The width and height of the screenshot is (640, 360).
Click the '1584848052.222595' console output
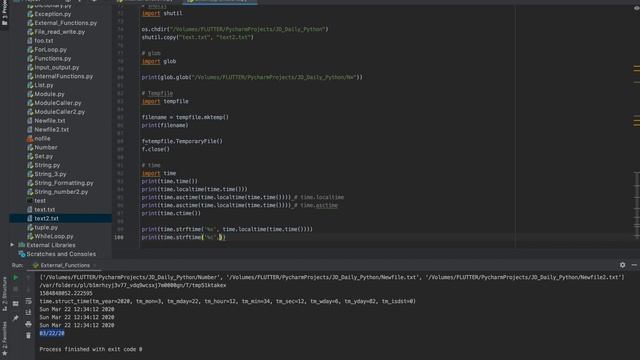pyautogui.click(x=66, y=293)
